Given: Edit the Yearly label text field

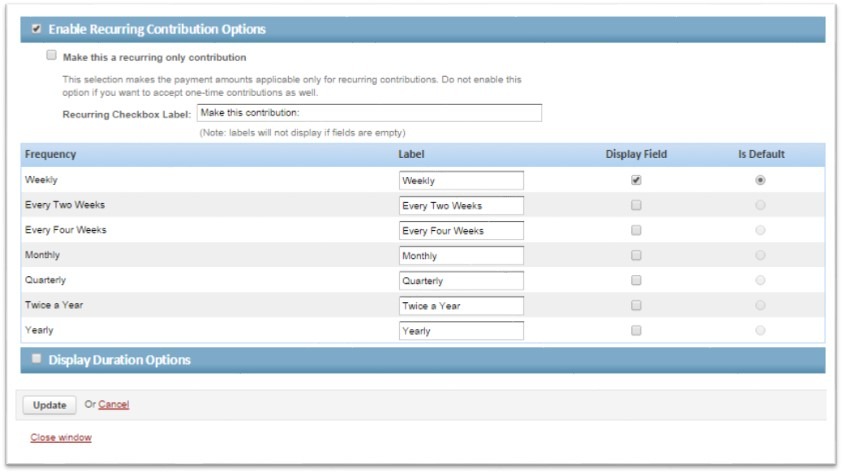Looking at the screenshot, I should point(461,331).
